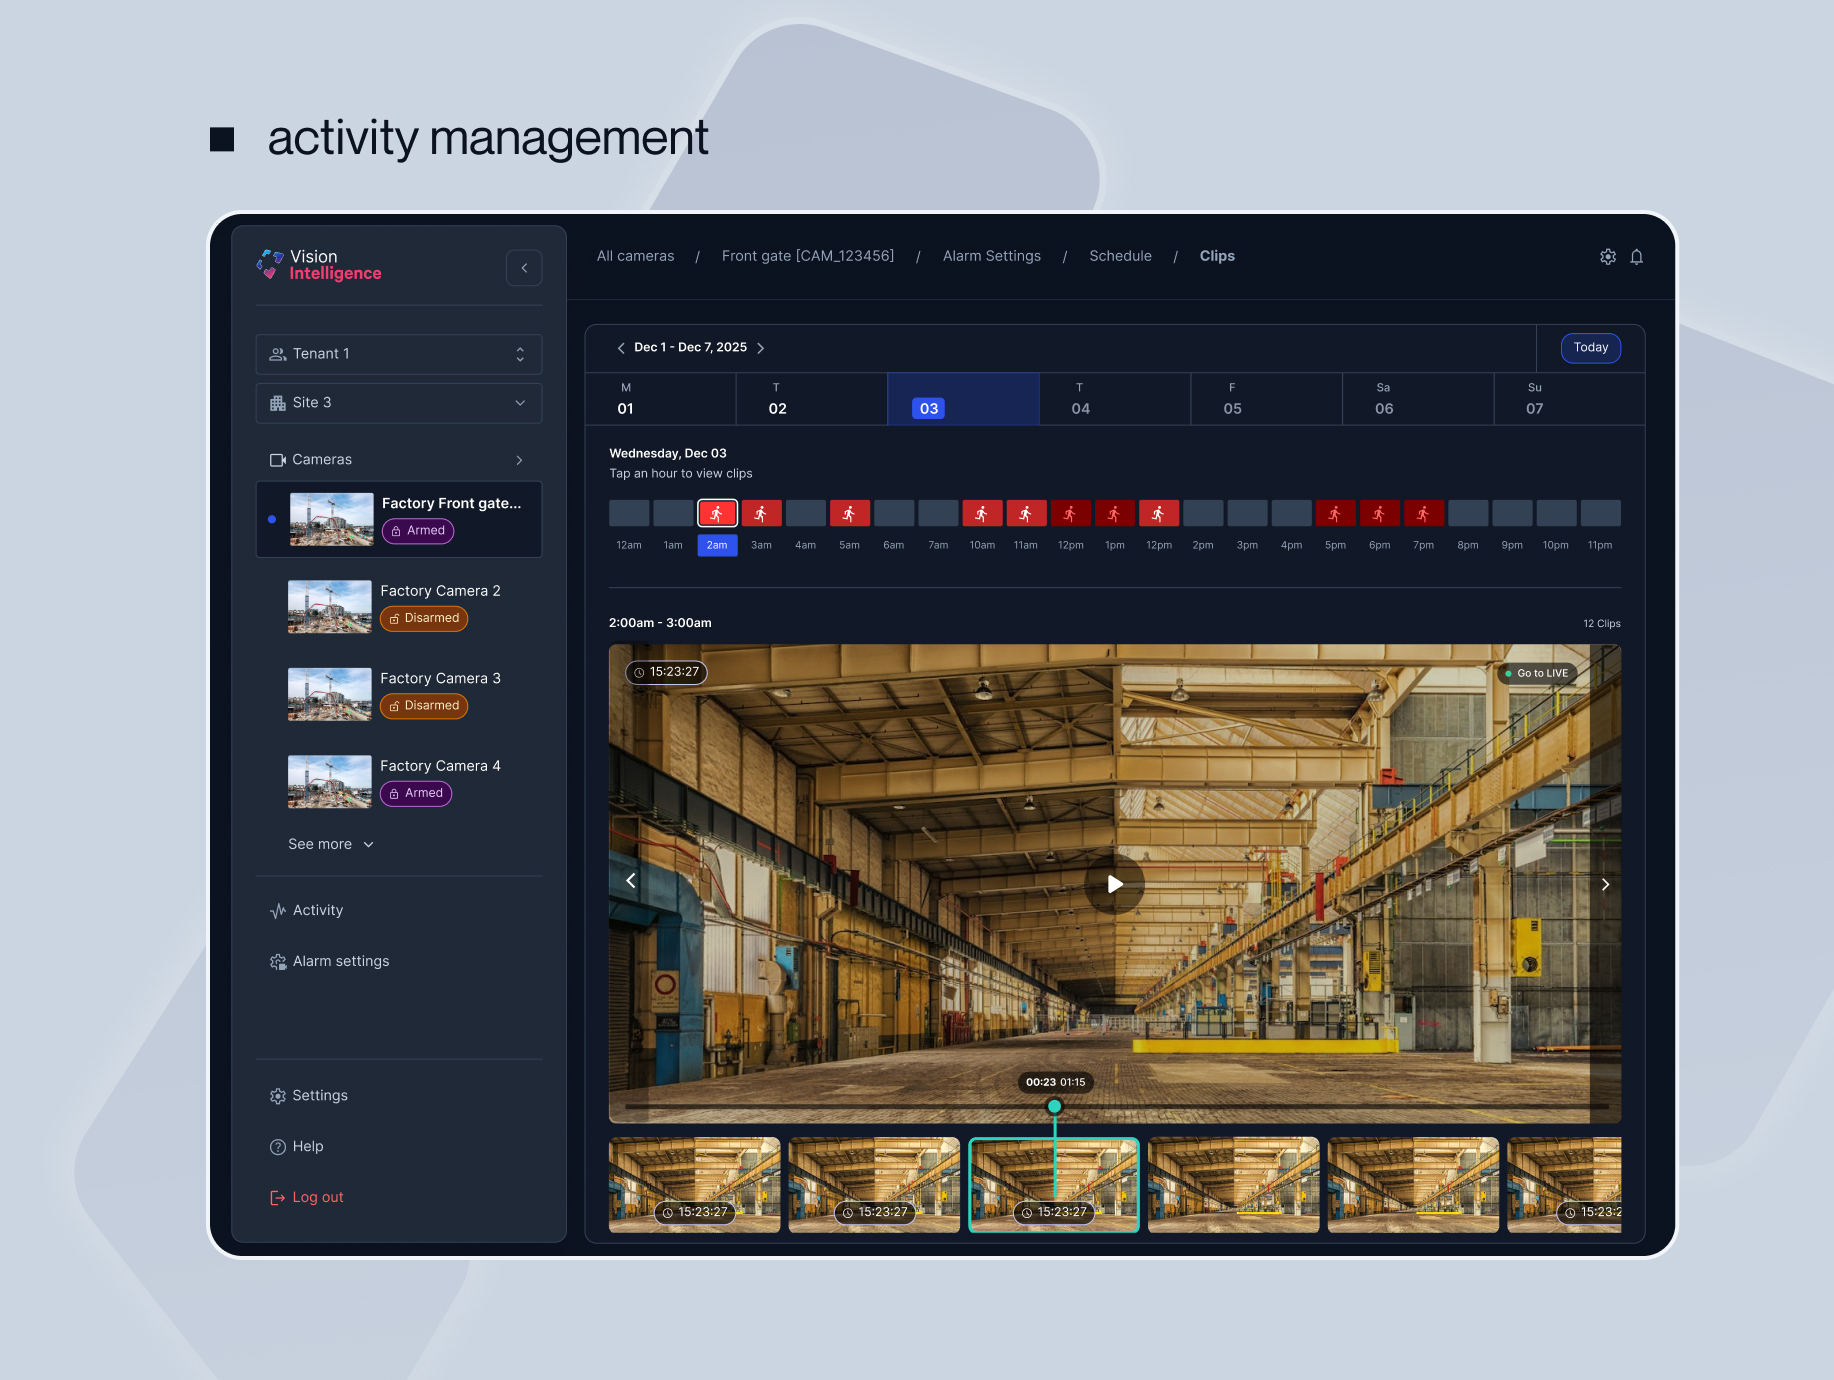
Task: Go to the previous week arrow
Action: (x=621, y=348)
